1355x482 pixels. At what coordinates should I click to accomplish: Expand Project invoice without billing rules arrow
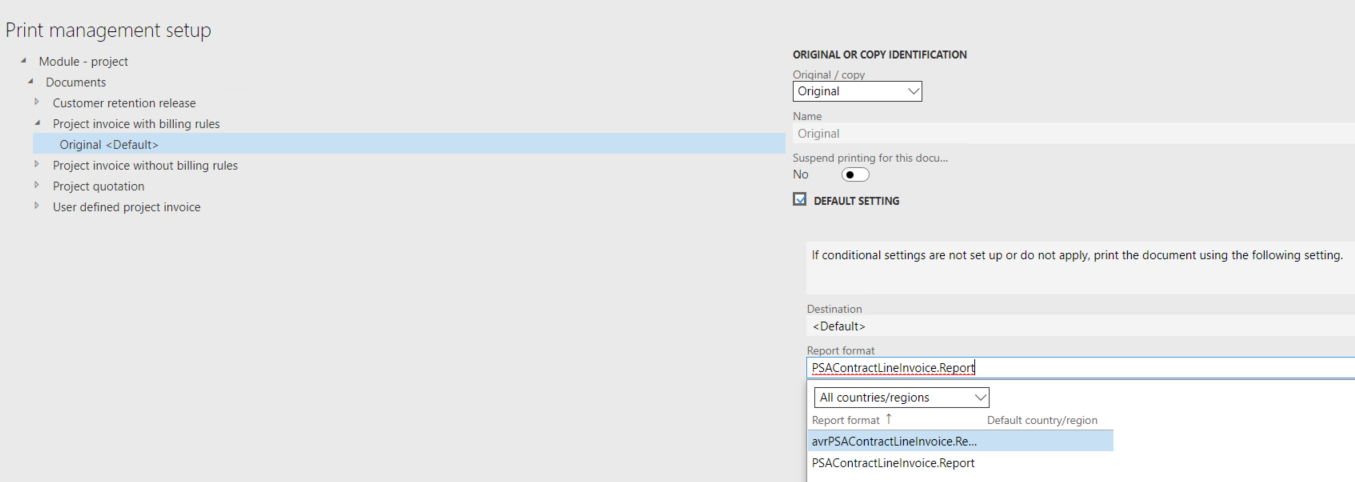point(37,165)
